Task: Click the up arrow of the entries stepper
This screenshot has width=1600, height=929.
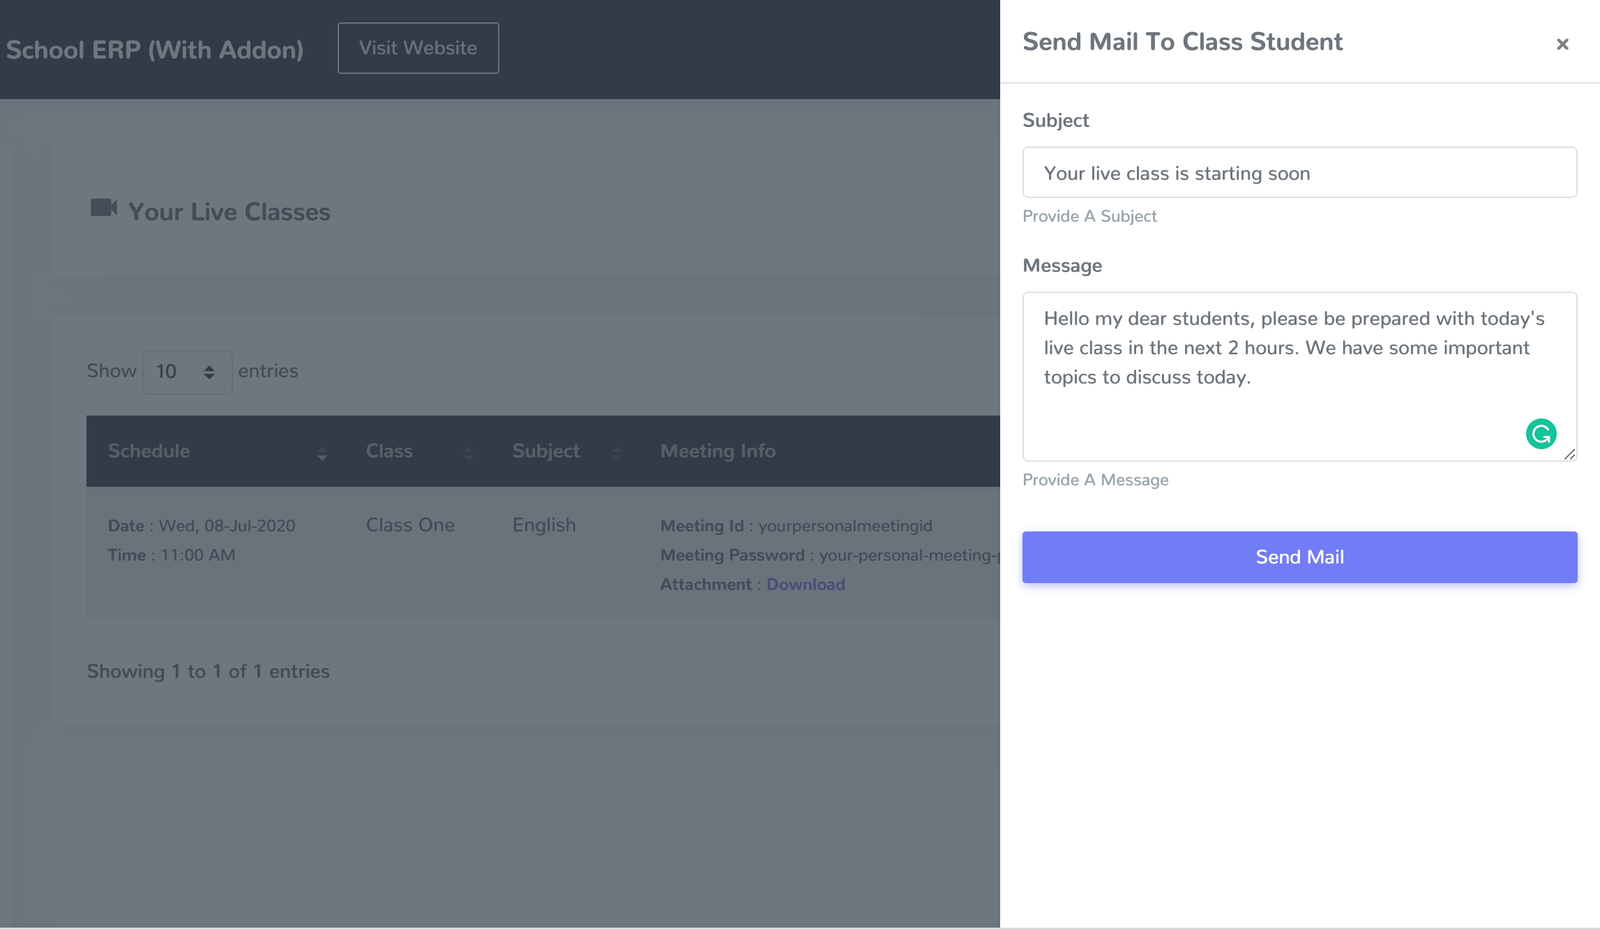Action: pos(210,366)
